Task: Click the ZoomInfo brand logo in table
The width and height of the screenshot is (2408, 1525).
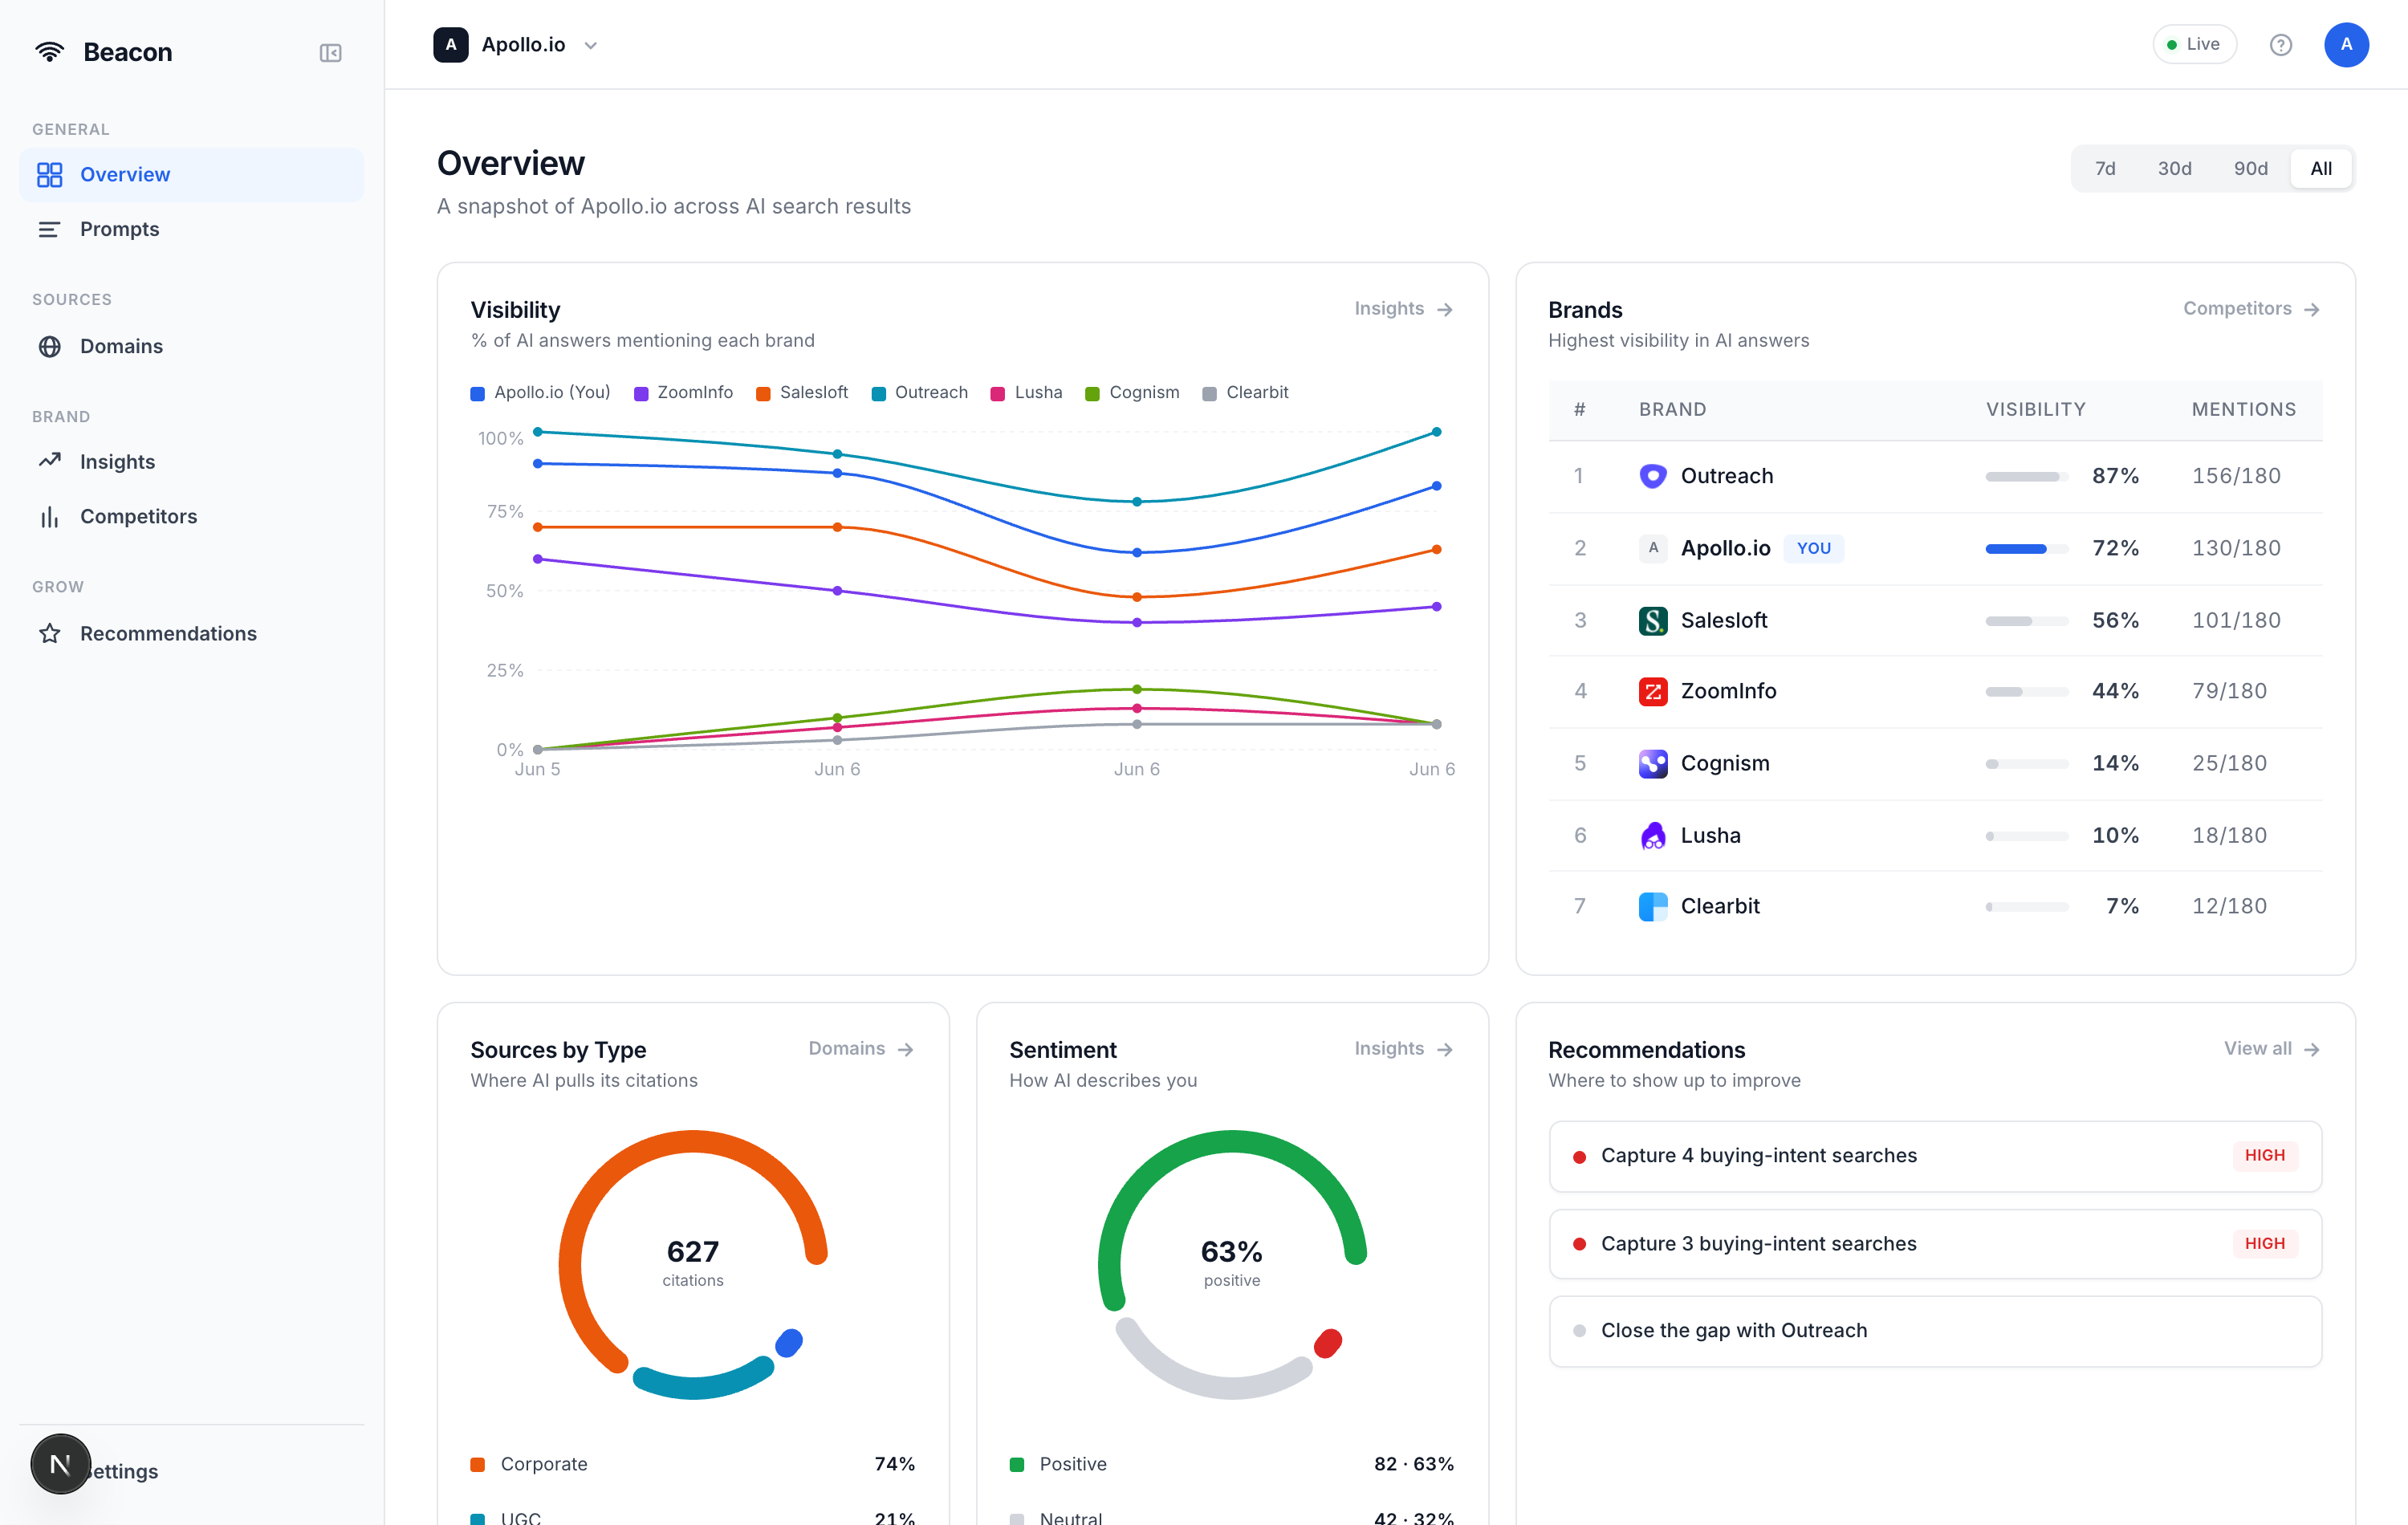Action: click(x=1653, y=691)
